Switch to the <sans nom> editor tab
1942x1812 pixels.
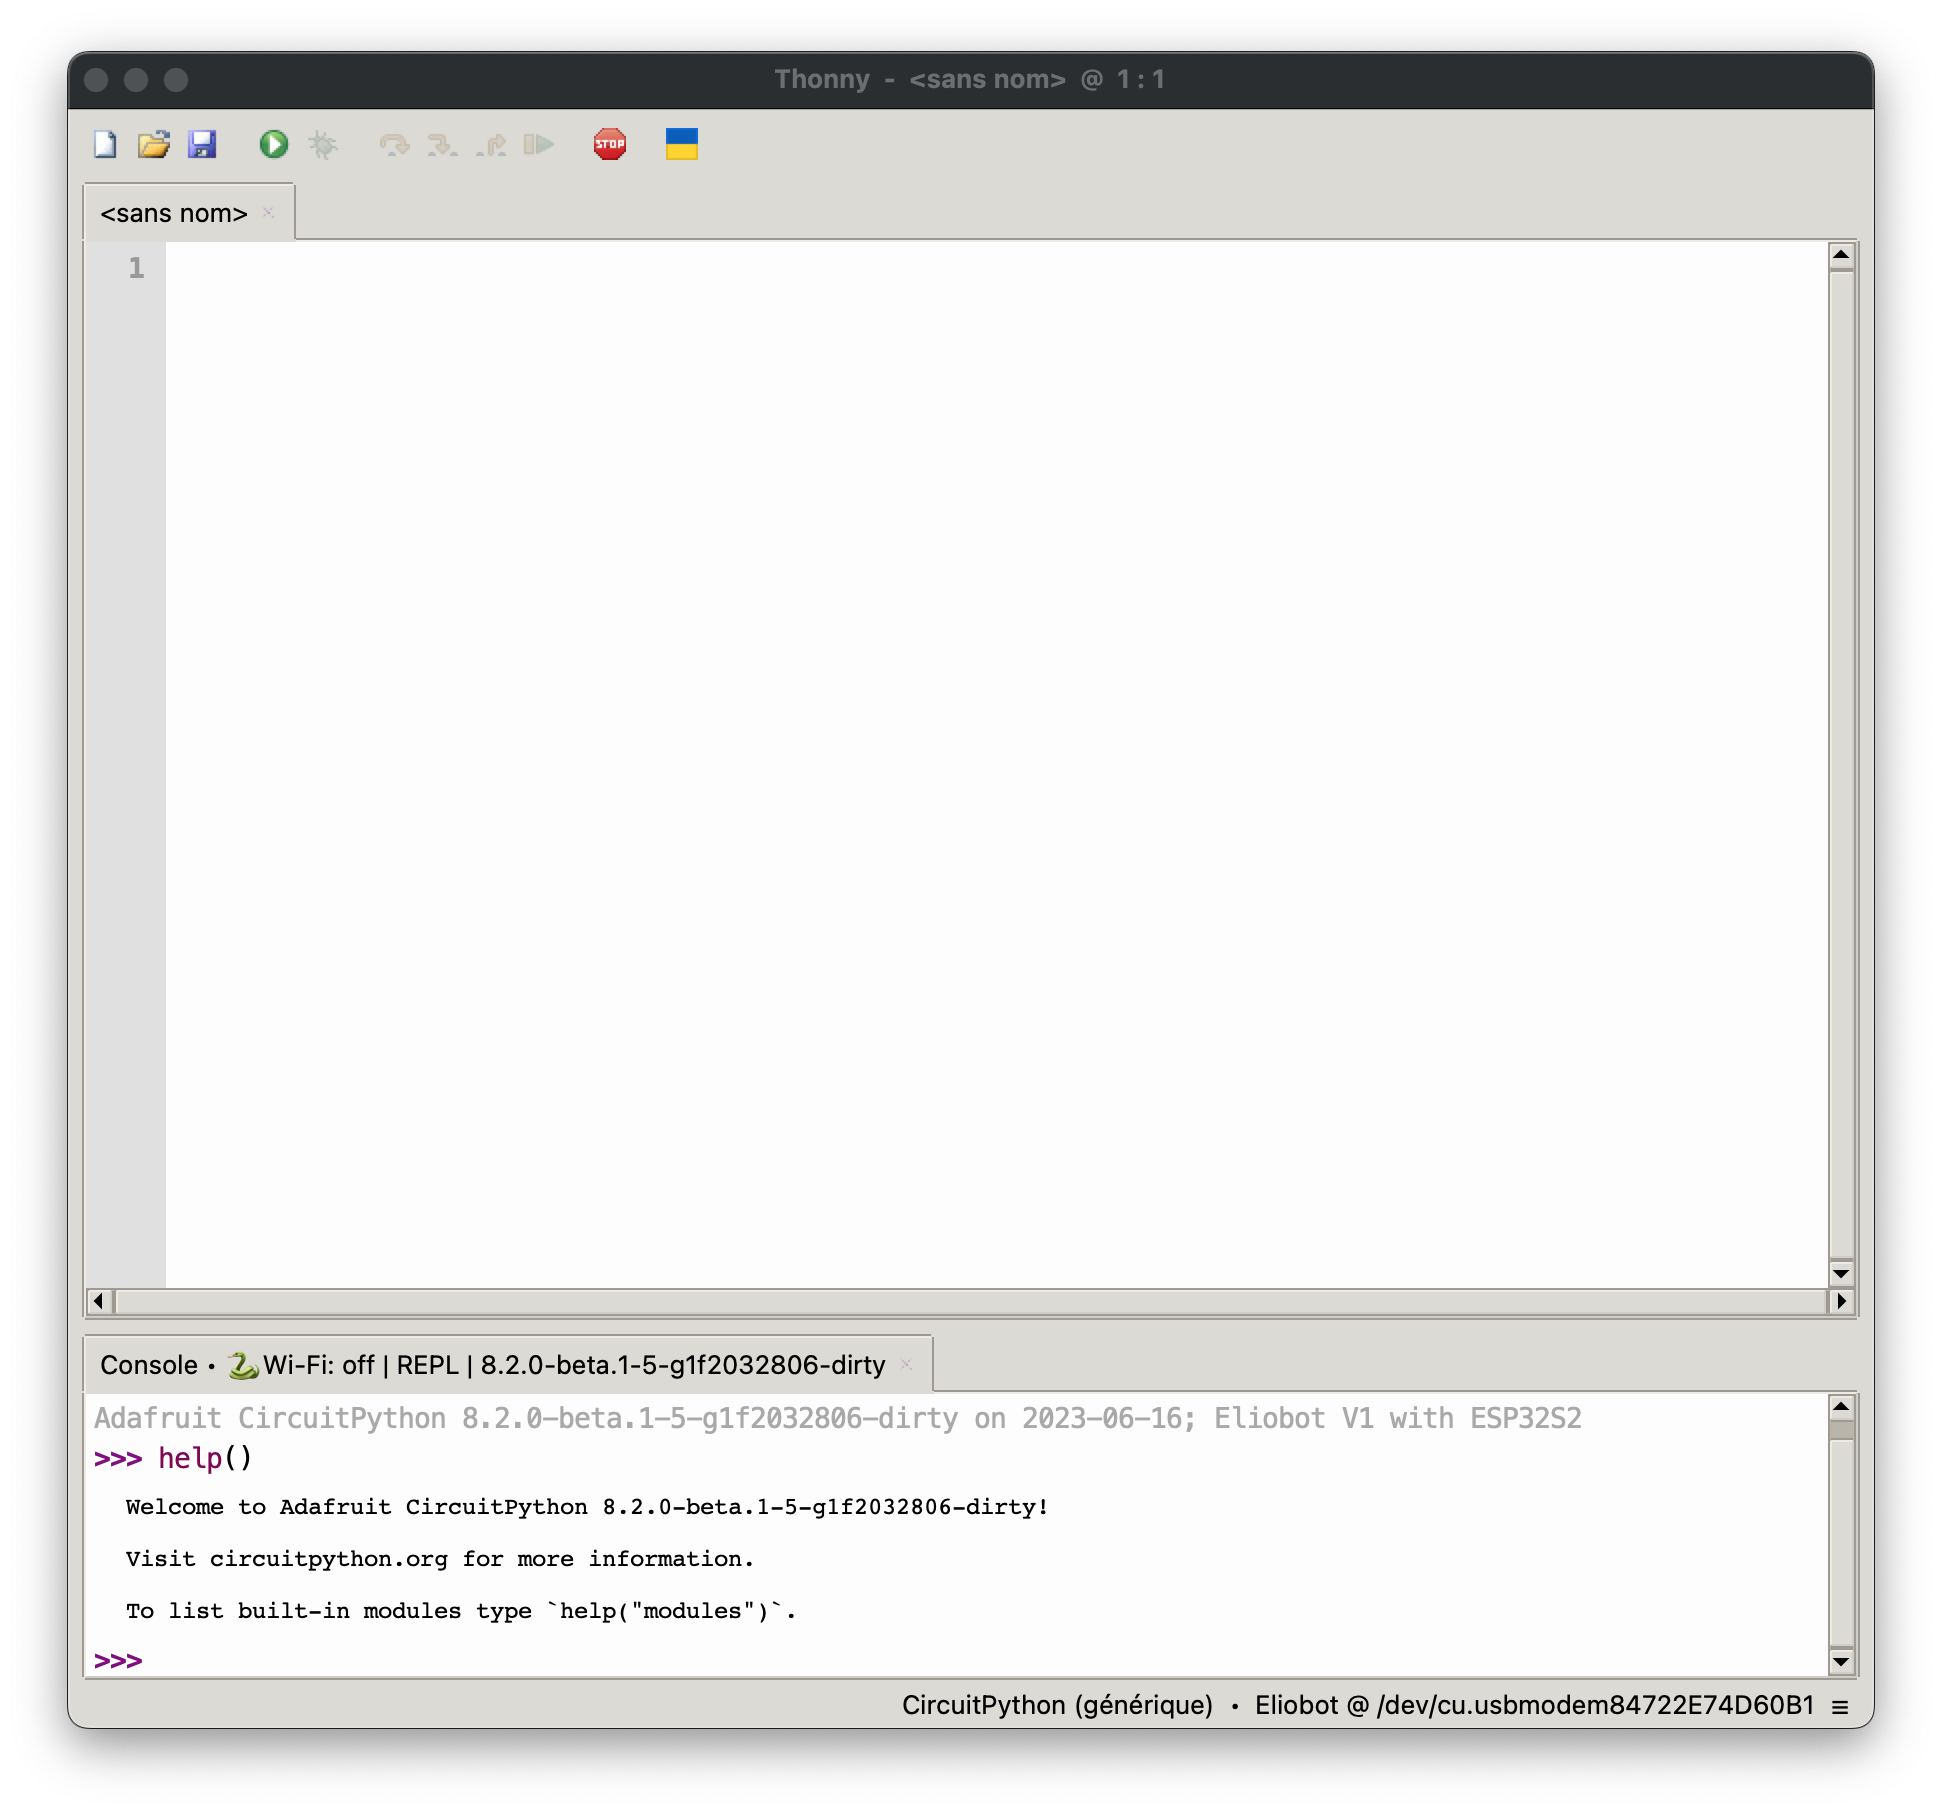[x=175, y=212]
